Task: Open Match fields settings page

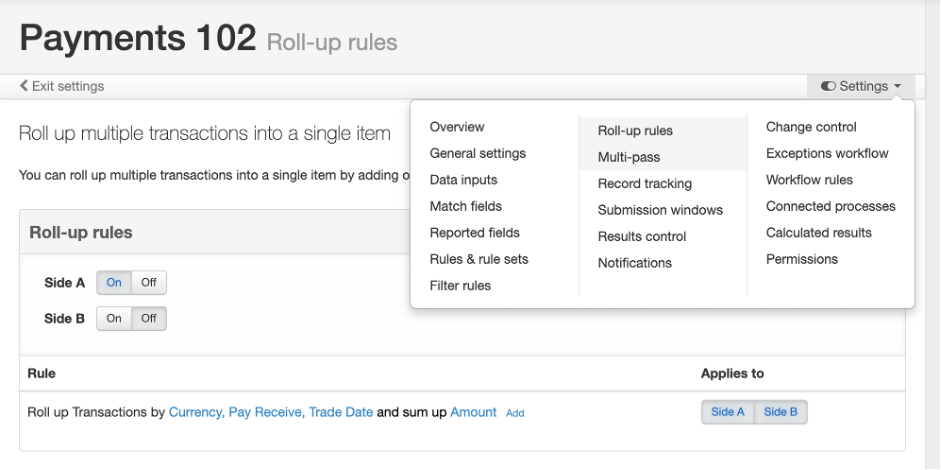Action: pos(466,206)
